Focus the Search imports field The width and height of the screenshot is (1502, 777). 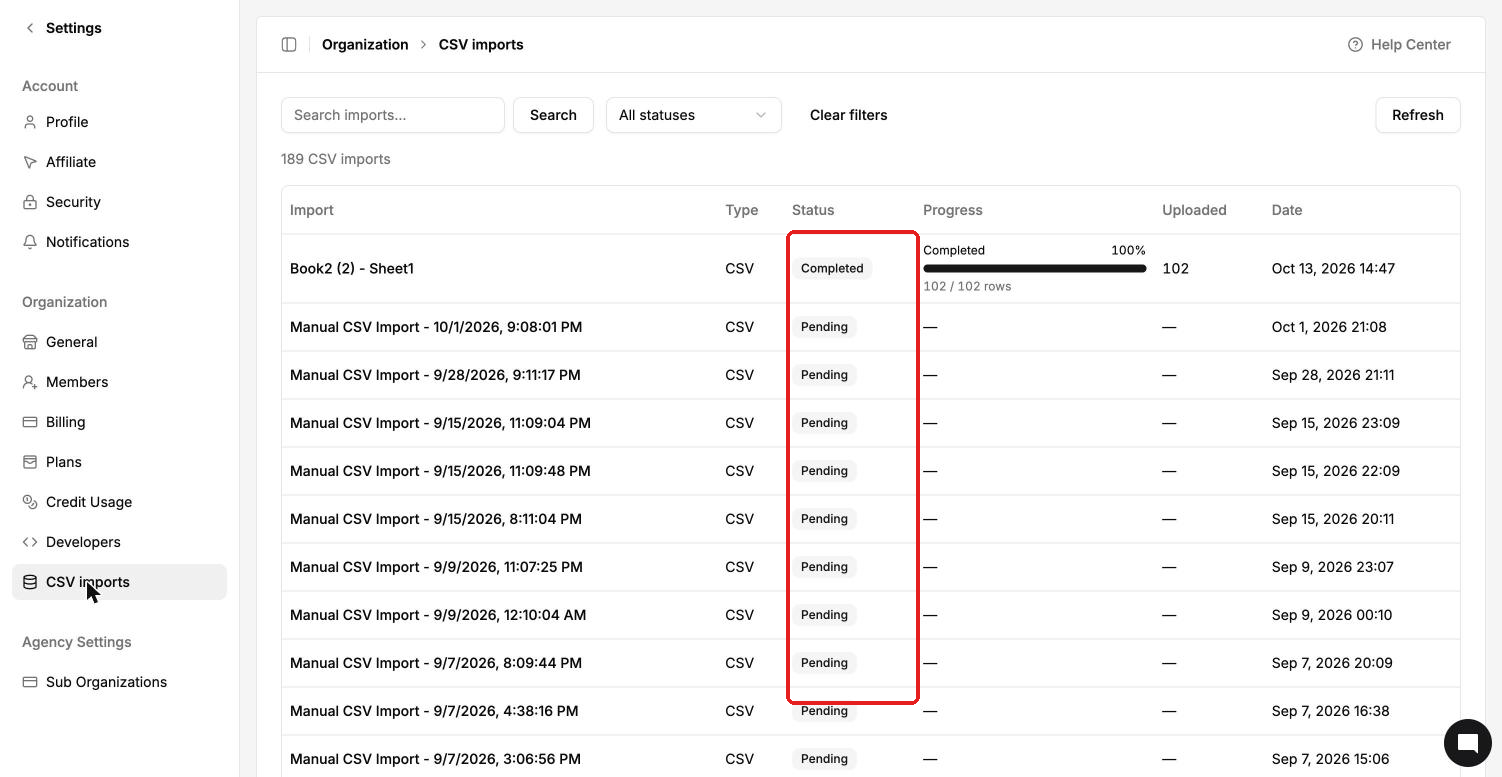click(393, 115)
